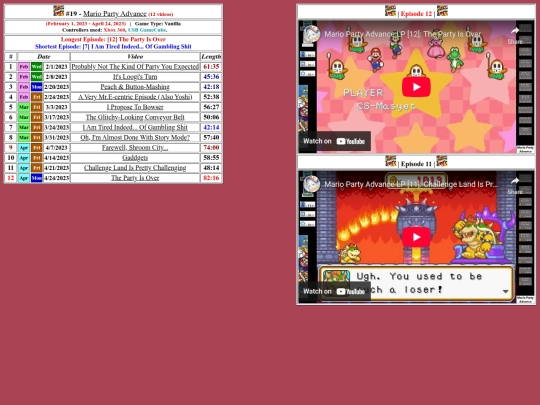The width and height of the screenshot is (540, 405).
Task: Click game icon left of #19 heading
Action: pos(59,11)
